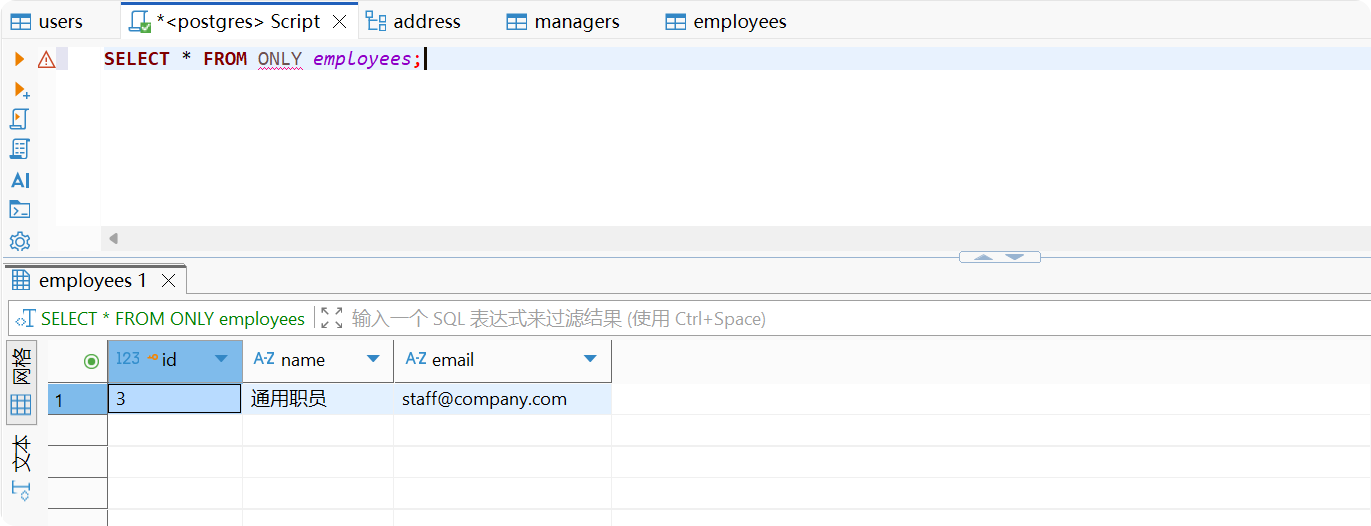
Task: Open the email column dropdown arrow
Action: [590, 359]
